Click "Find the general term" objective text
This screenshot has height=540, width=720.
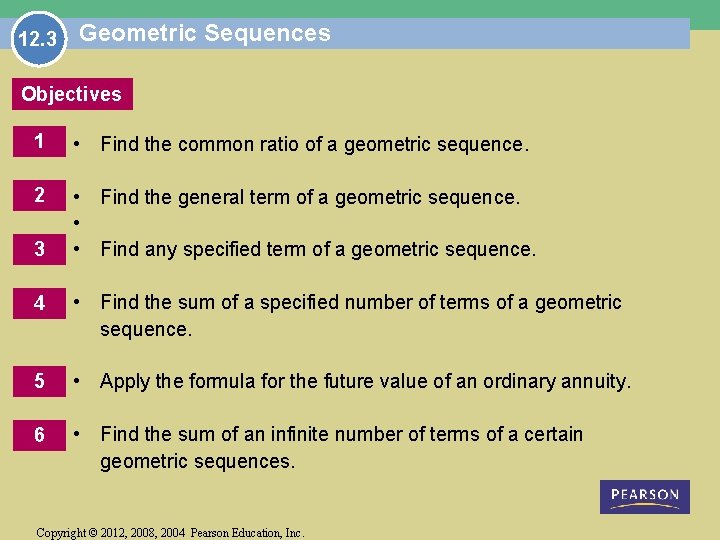click(x=310, y=197)
